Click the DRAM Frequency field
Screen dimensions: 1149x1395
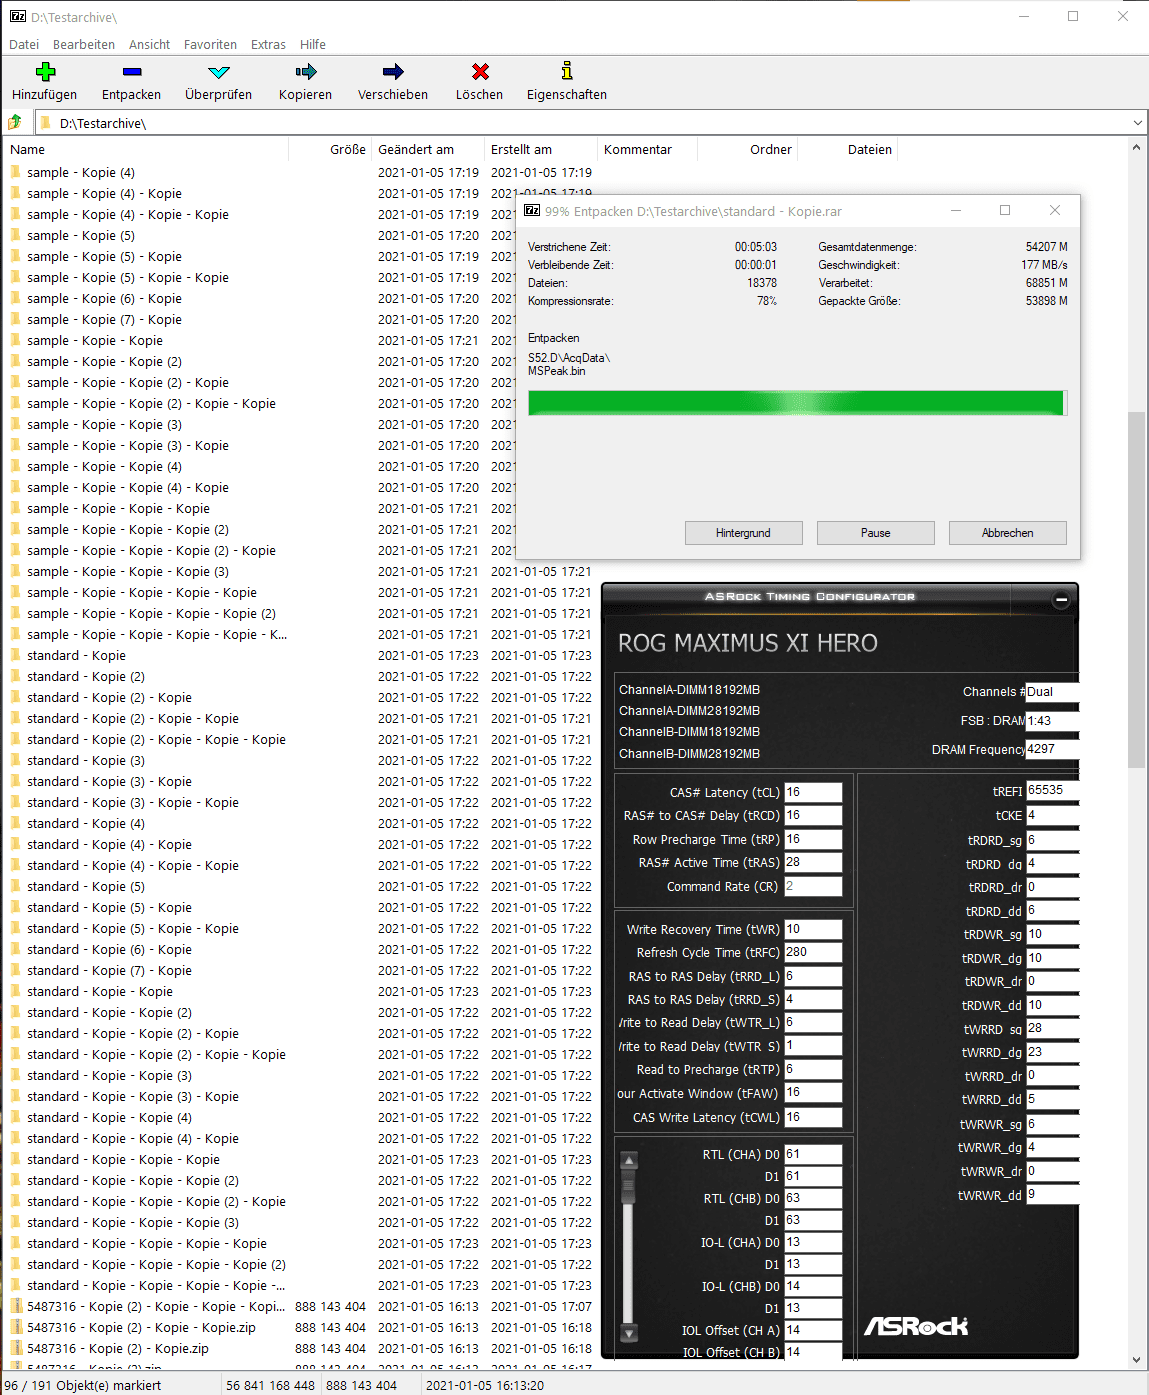click(1053, 748)
